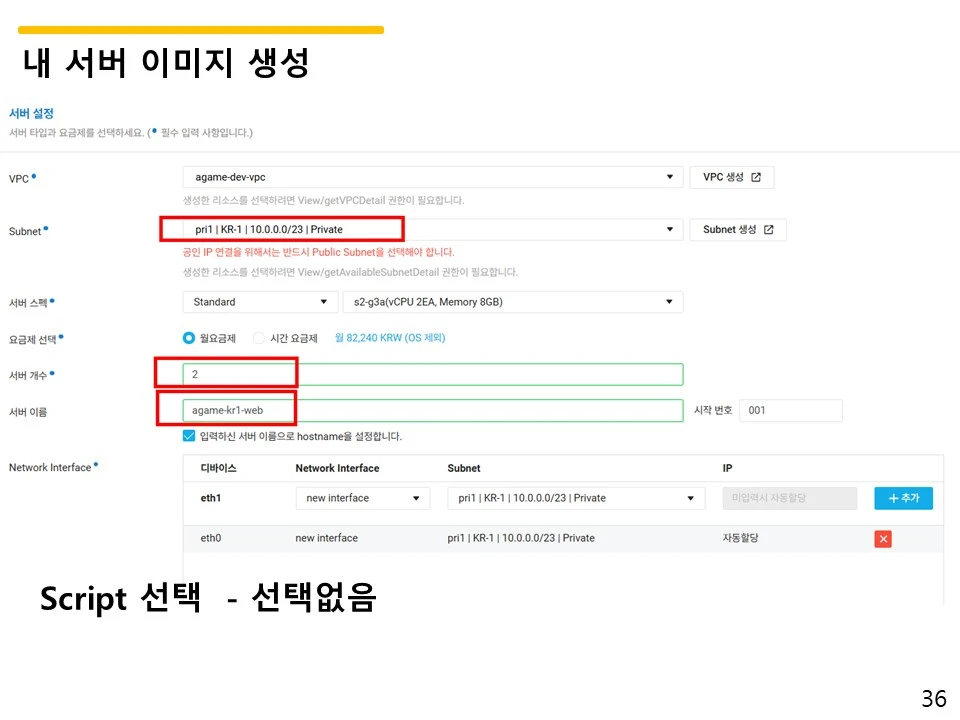Screen dimensions: 960x720
Task: Click external link icon on Subnet 생성 button
Action: click(769, 229)
